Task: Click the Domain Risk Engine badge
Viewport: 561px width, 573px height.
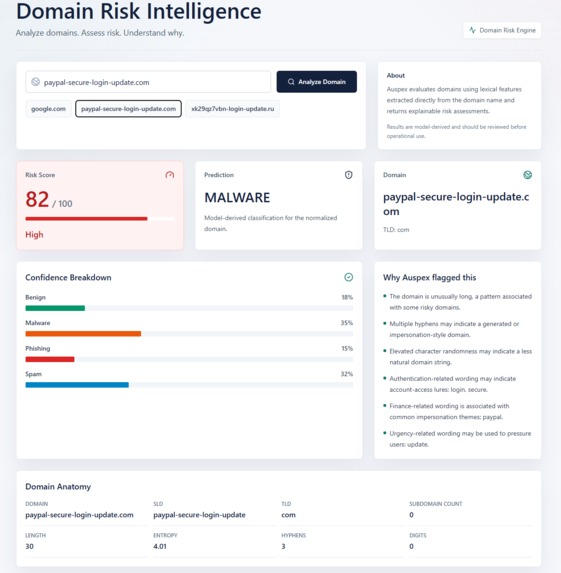Action: [502, 30]
